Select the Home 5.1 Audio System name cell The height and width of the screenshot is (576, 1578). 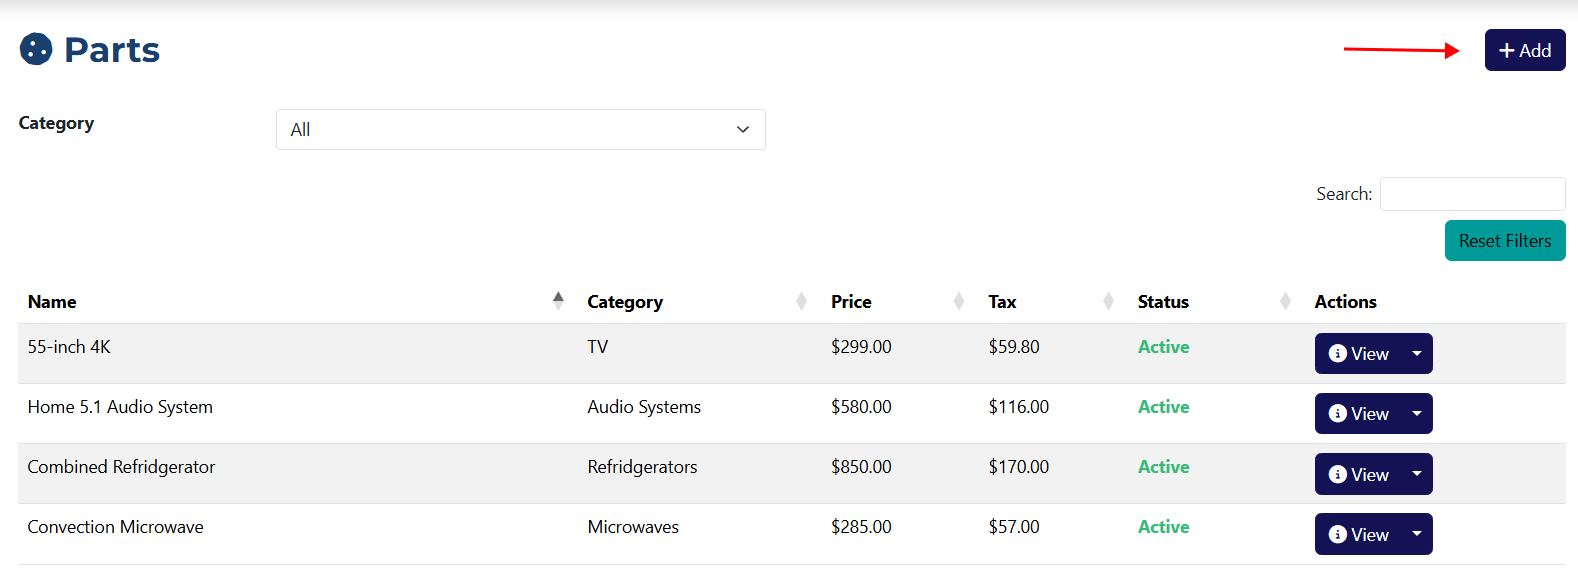pos(120,407)
